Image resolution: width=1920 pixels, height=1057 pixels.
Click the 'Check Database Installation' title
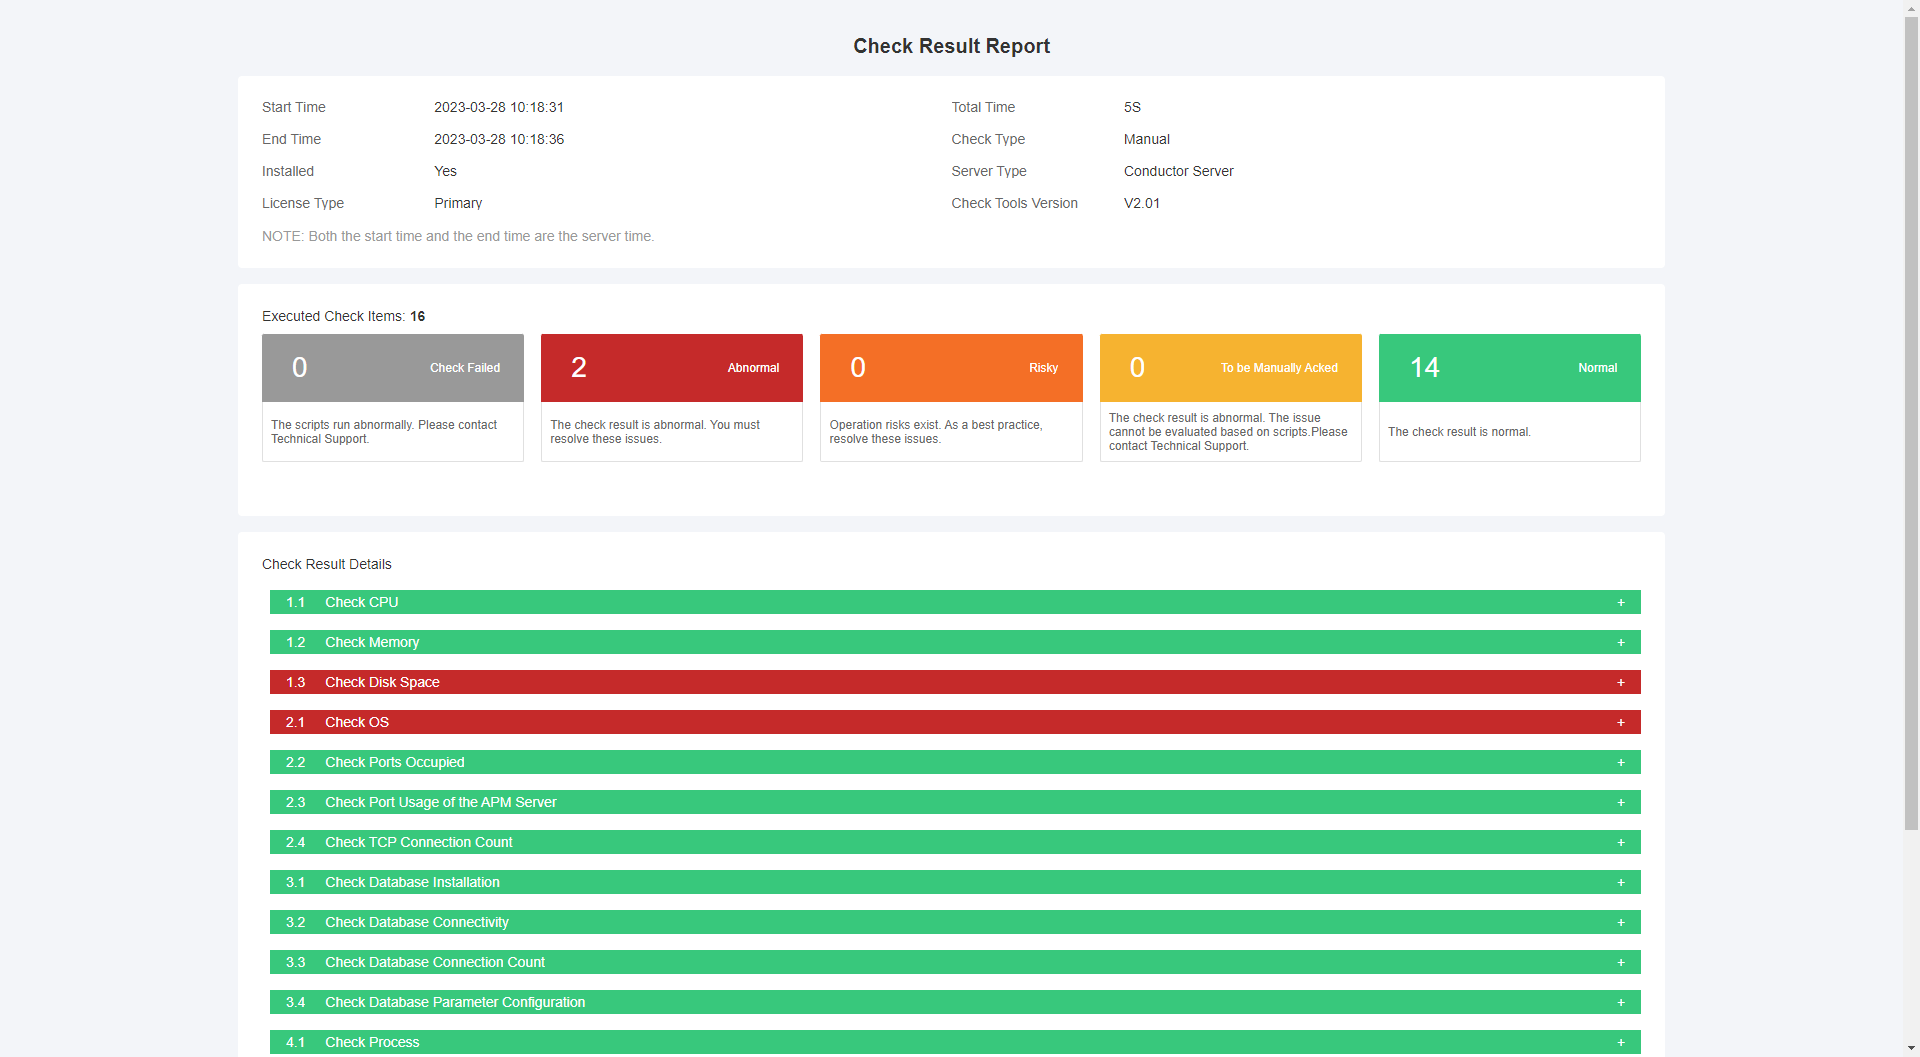click(x=412, y=882)
